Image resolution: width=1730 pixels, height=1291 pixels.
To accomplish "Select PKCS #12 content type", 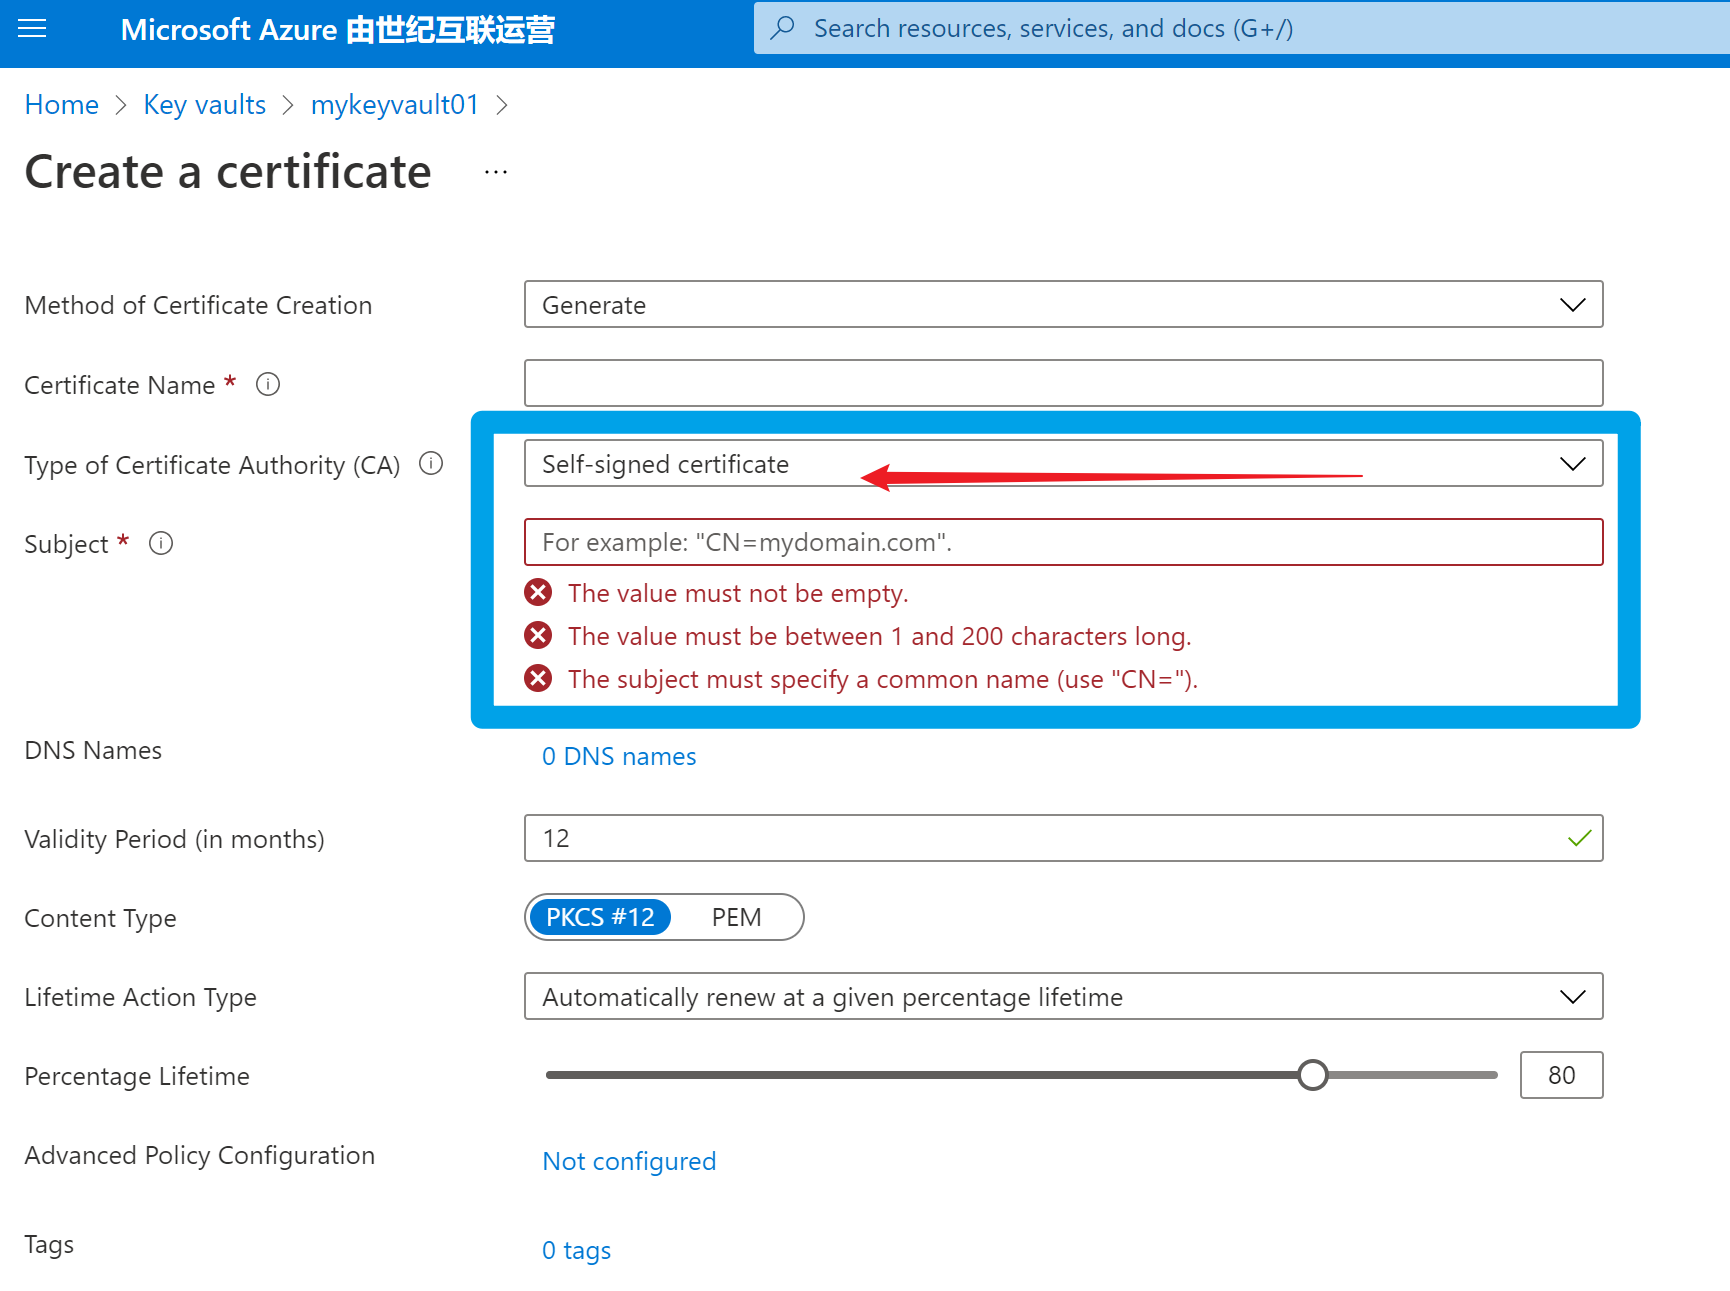I will pos(600,917).
